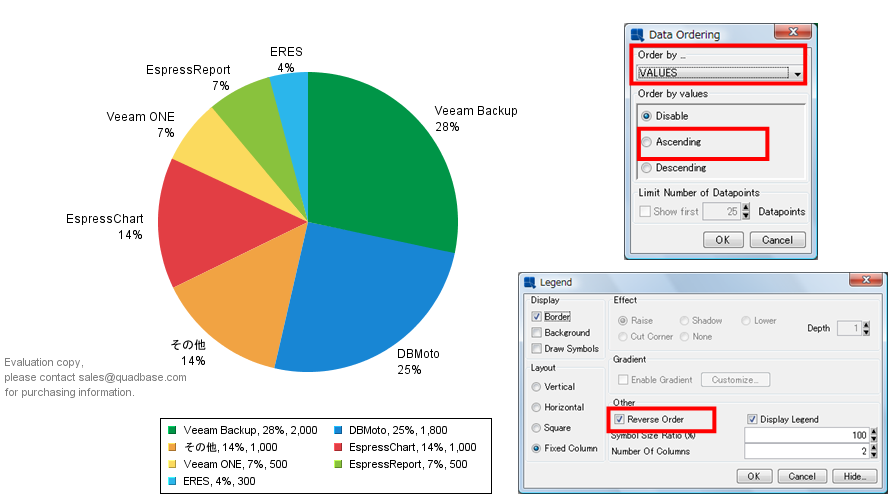Toggle the Enable Gradient checkbox
The height and width of the screenshot is (500, 888).
coord(623,380)
